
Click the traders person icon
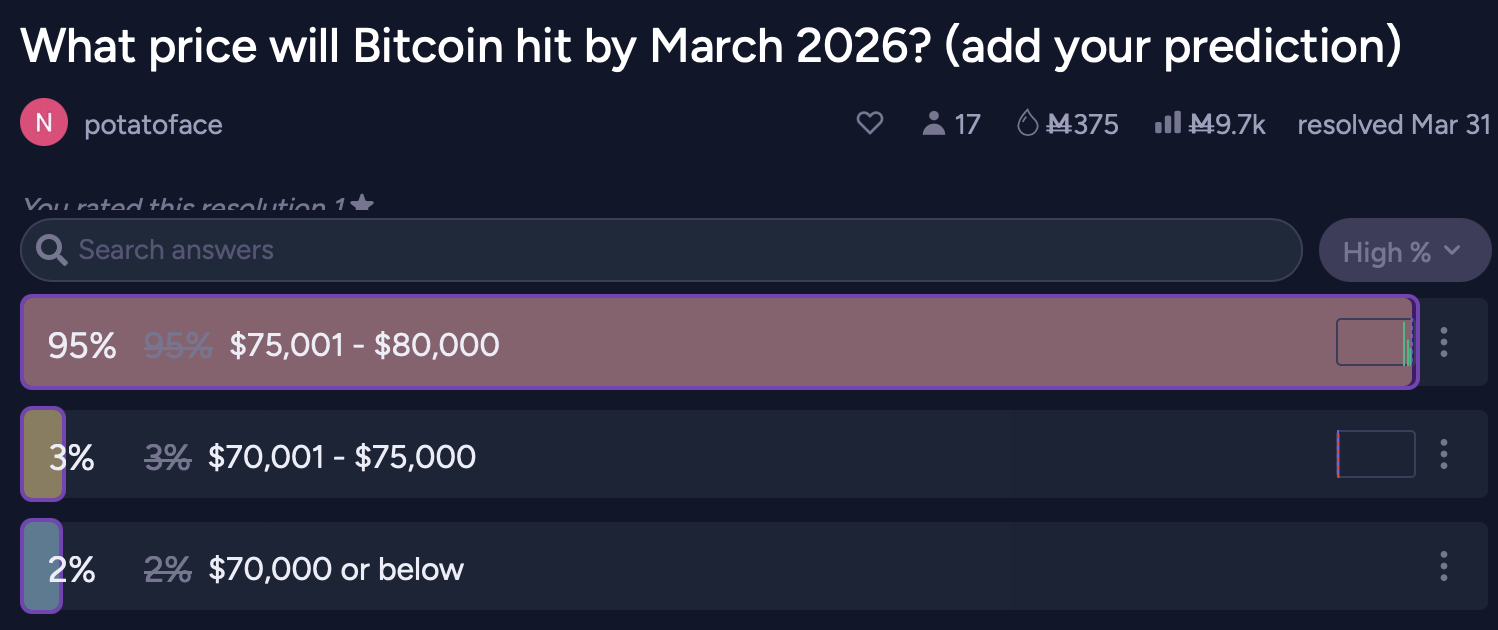(x=934, y=124)
